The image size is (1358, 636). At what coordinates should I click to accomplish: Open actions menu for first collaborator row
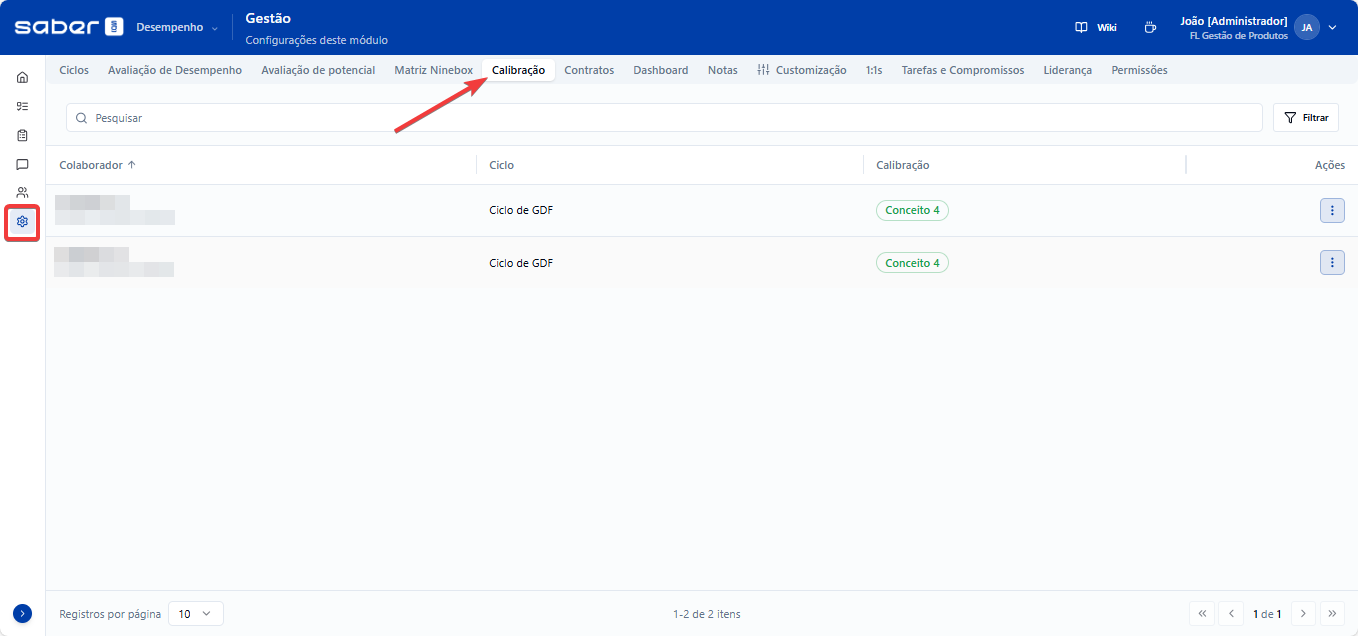tap(1331, 210)
